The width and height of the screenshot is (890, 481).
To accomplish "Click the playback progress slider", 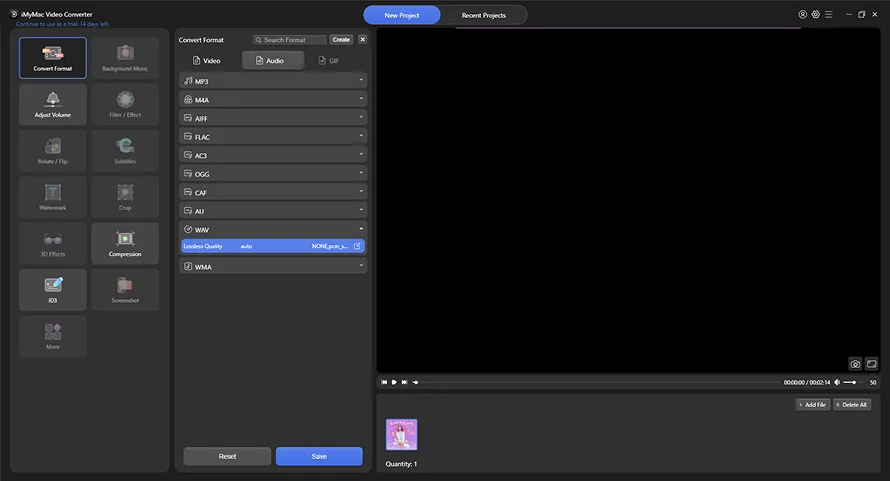I will click(x=599, y=382).
